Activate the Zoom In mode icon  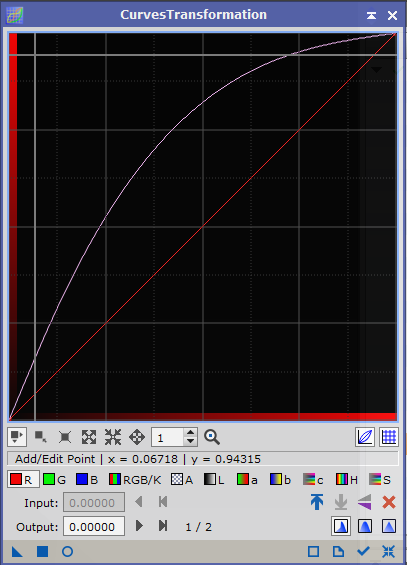tap(89, 437)
